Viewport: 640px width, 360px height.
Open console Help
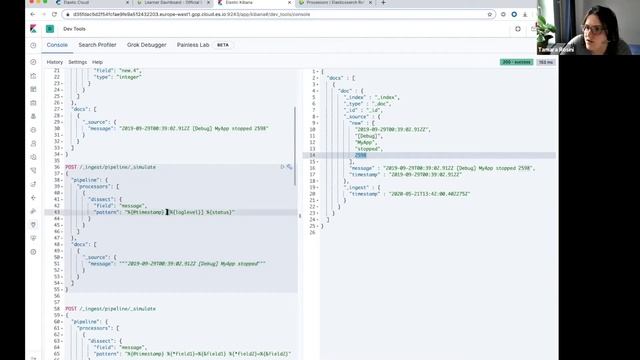(97, 62)
